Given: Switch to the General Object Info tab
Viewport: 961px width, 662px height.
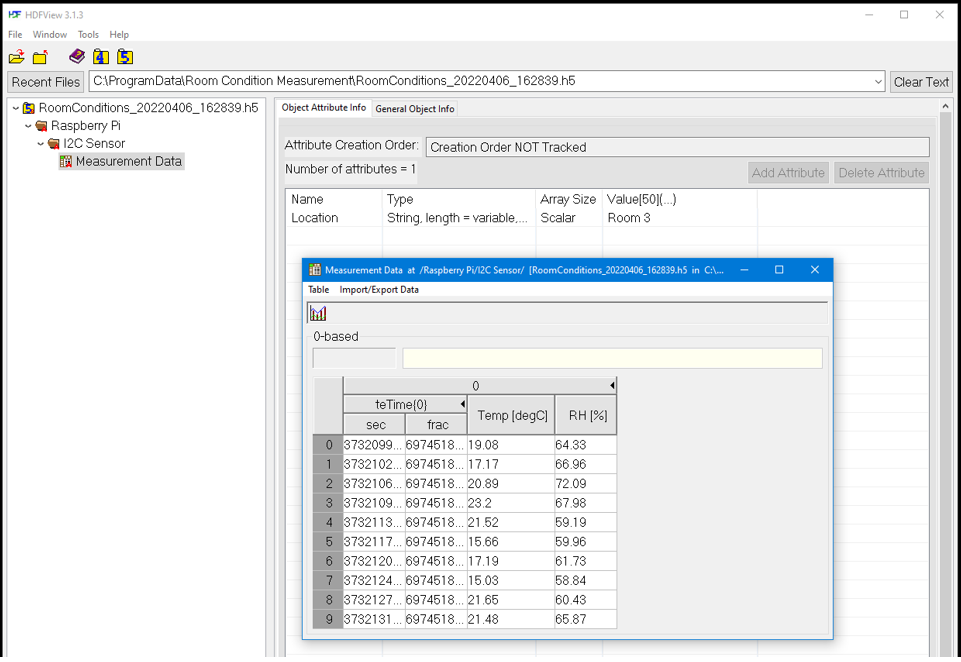Looking at the screenshot, I should click(414, 108).
